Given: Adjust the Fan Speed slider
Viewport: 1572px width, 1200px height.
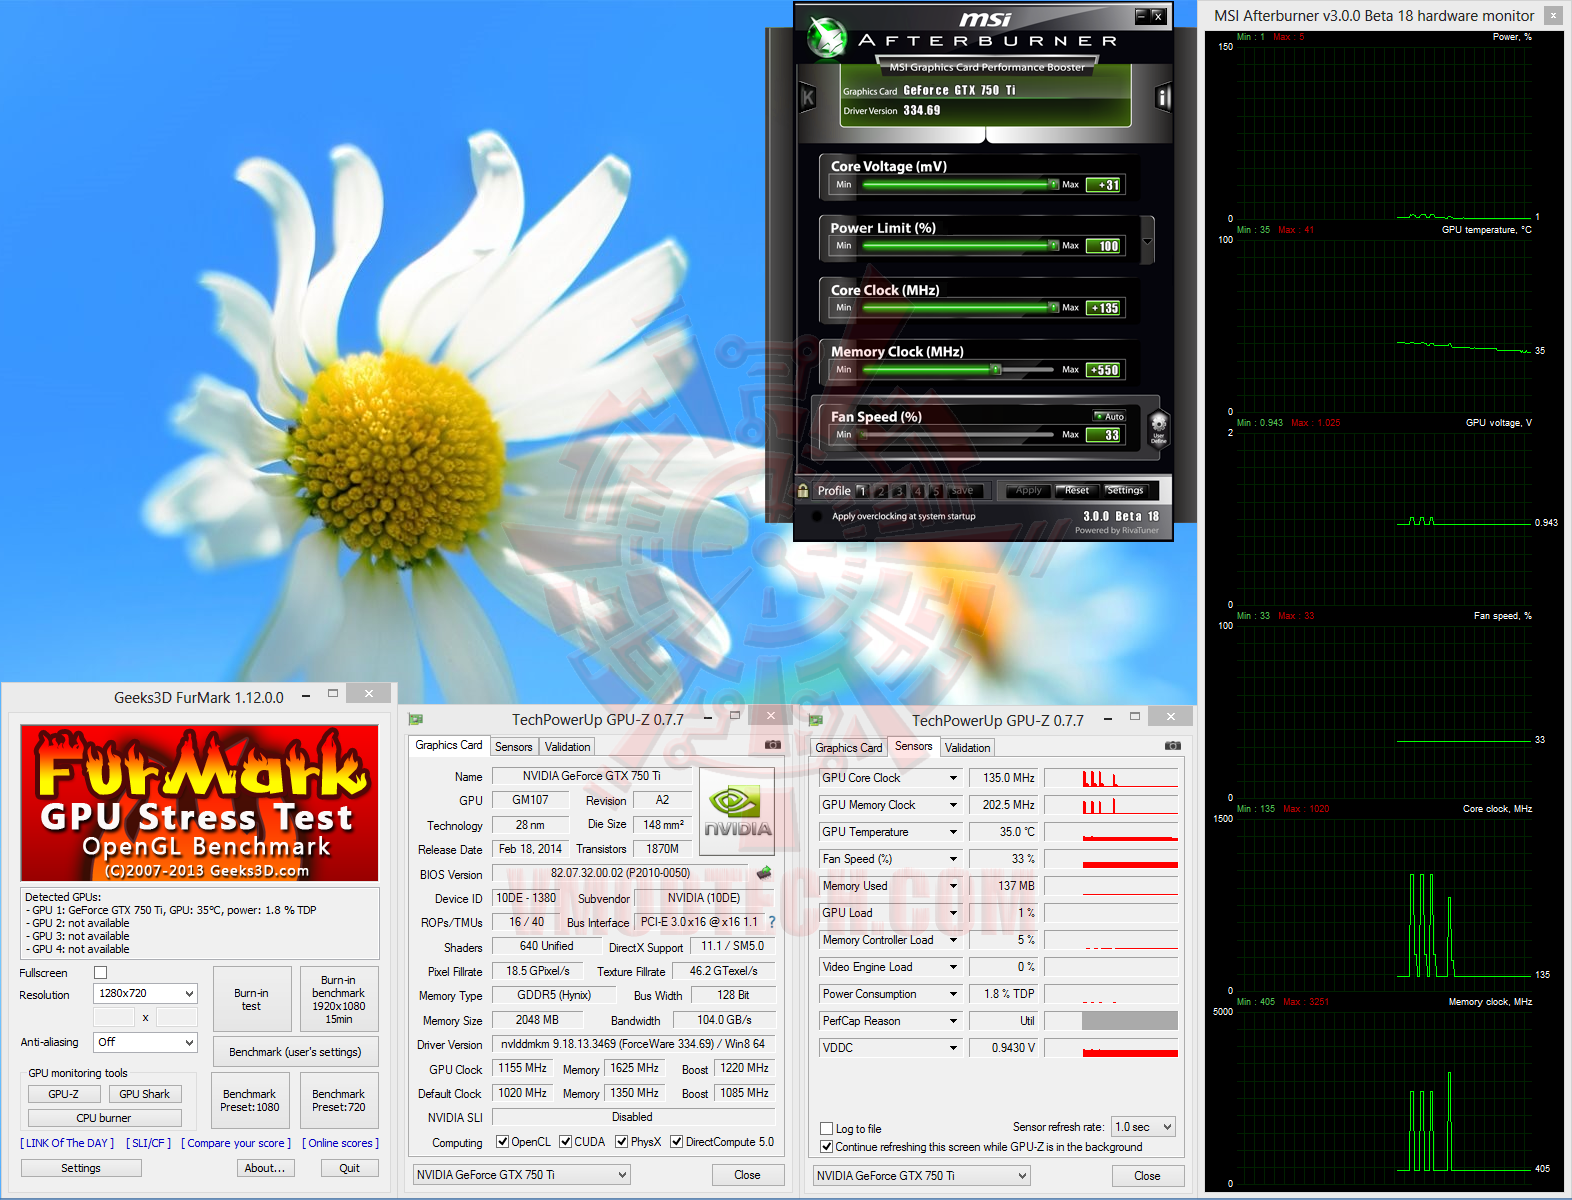Looking at the screenshot, I should [x=960, y=435].
